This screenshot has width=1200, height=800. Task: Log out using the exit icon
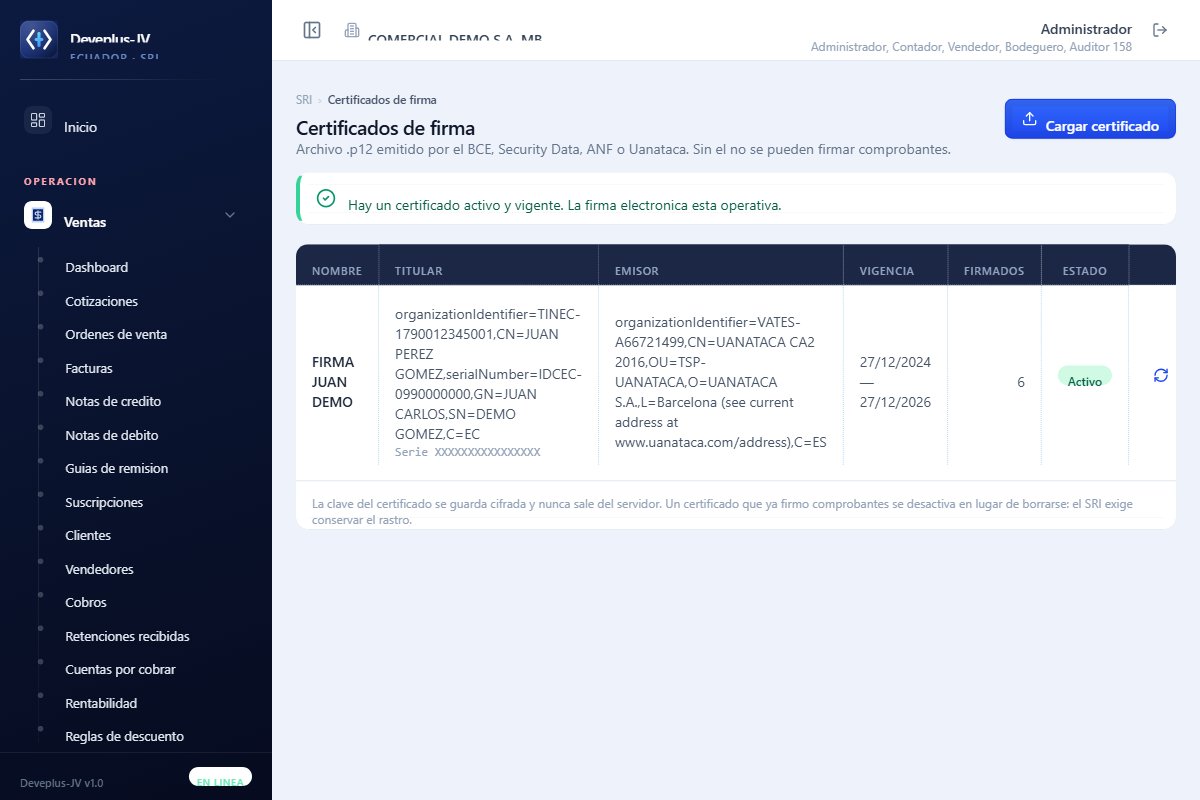tap(1160, 30)
